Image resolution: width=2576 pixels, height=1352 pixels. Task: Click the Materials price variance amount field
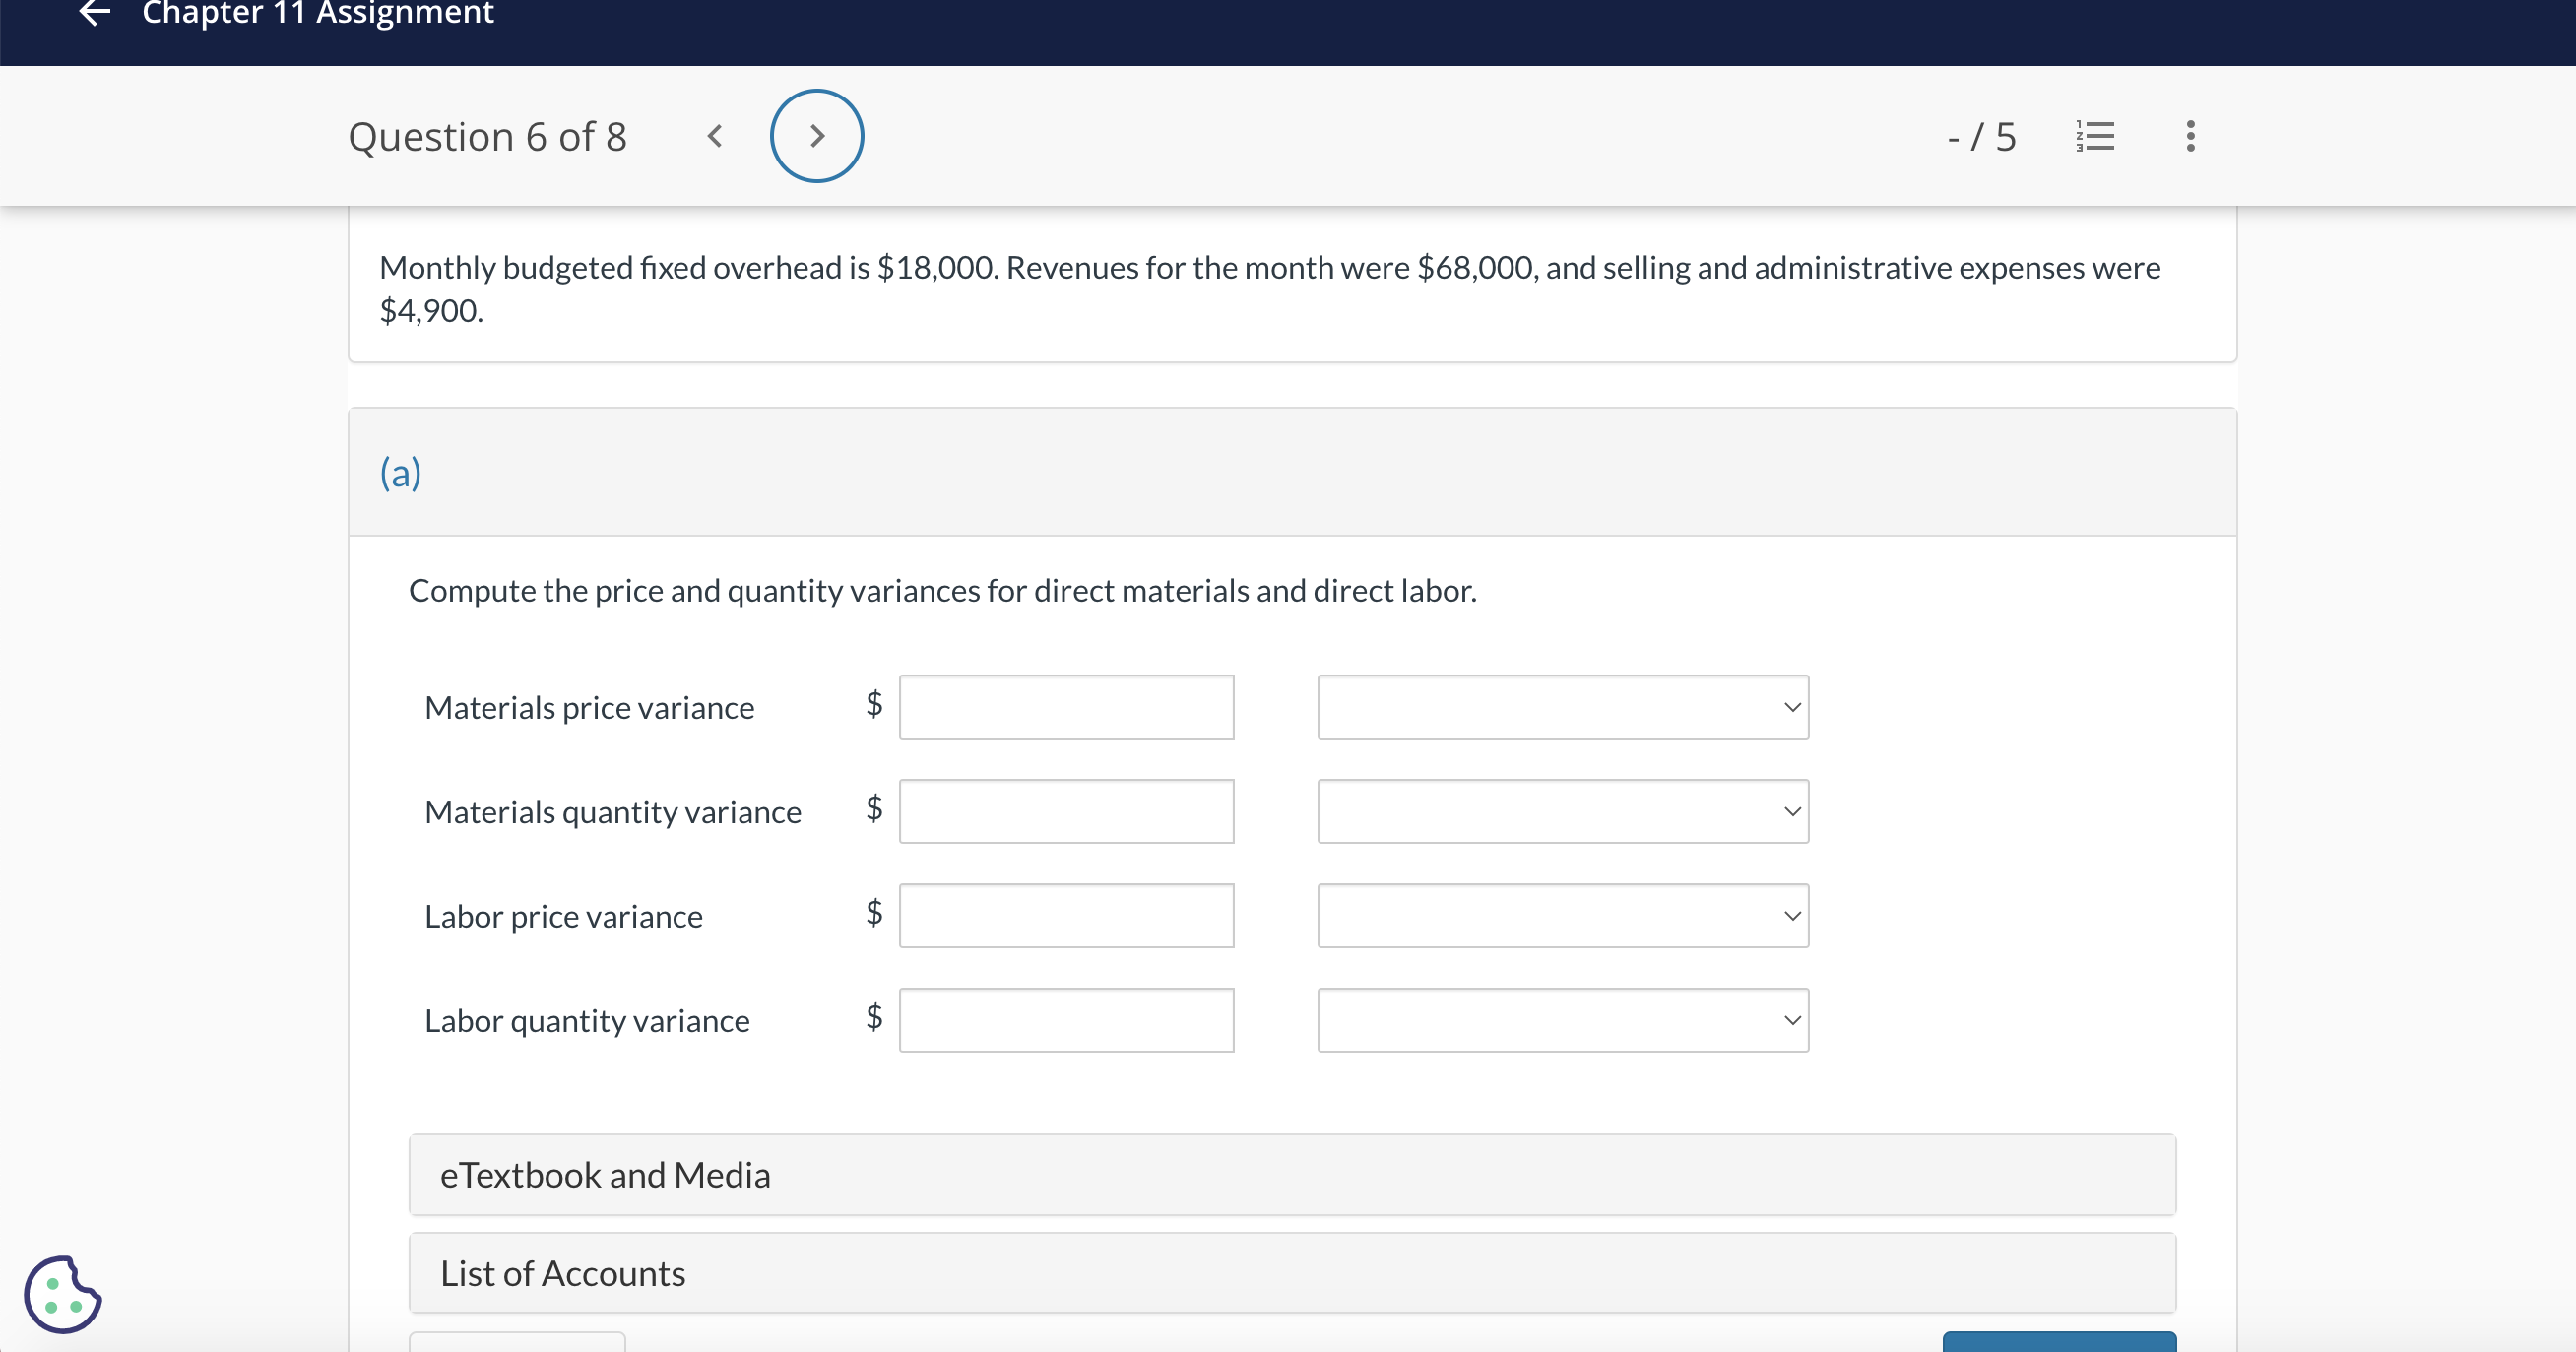(1066, 707)
